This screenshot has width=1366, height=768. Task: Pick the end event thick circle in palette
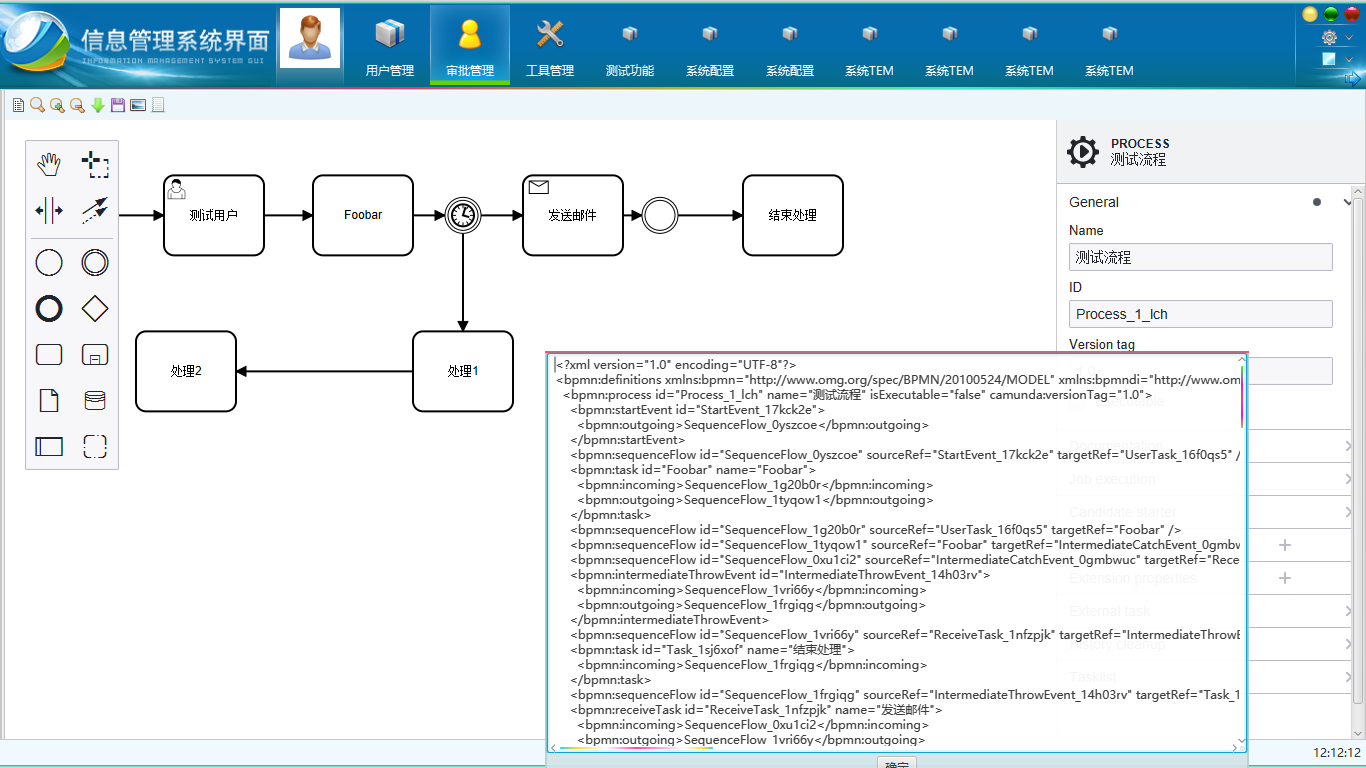[49, 309]
